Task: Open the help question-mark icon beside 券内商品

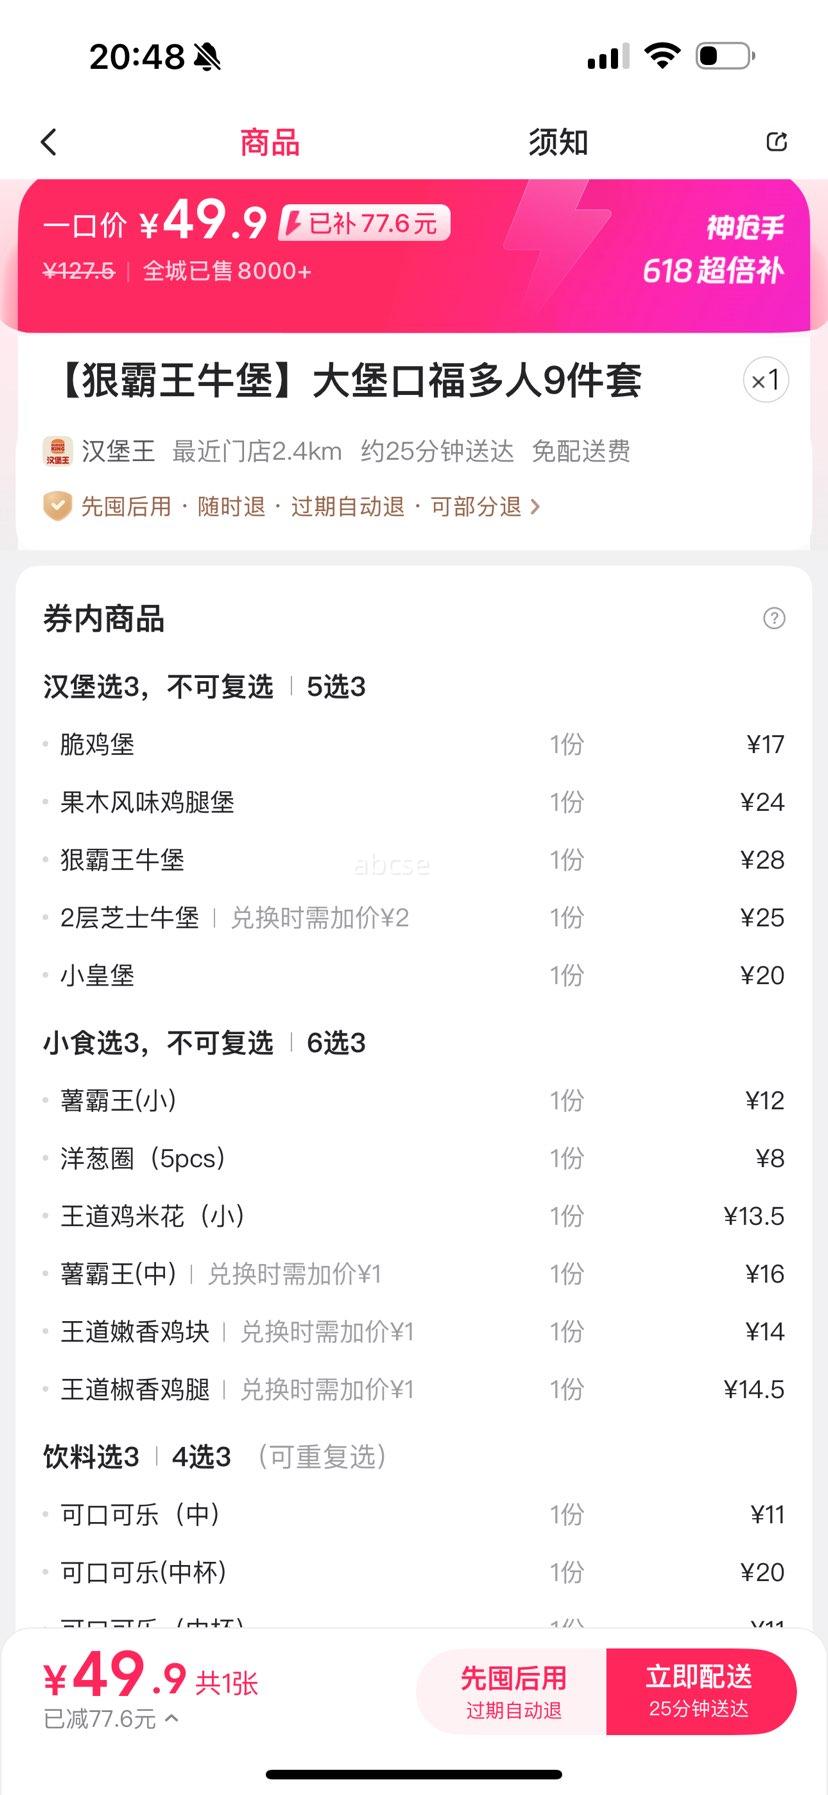Action: (773, 618)
